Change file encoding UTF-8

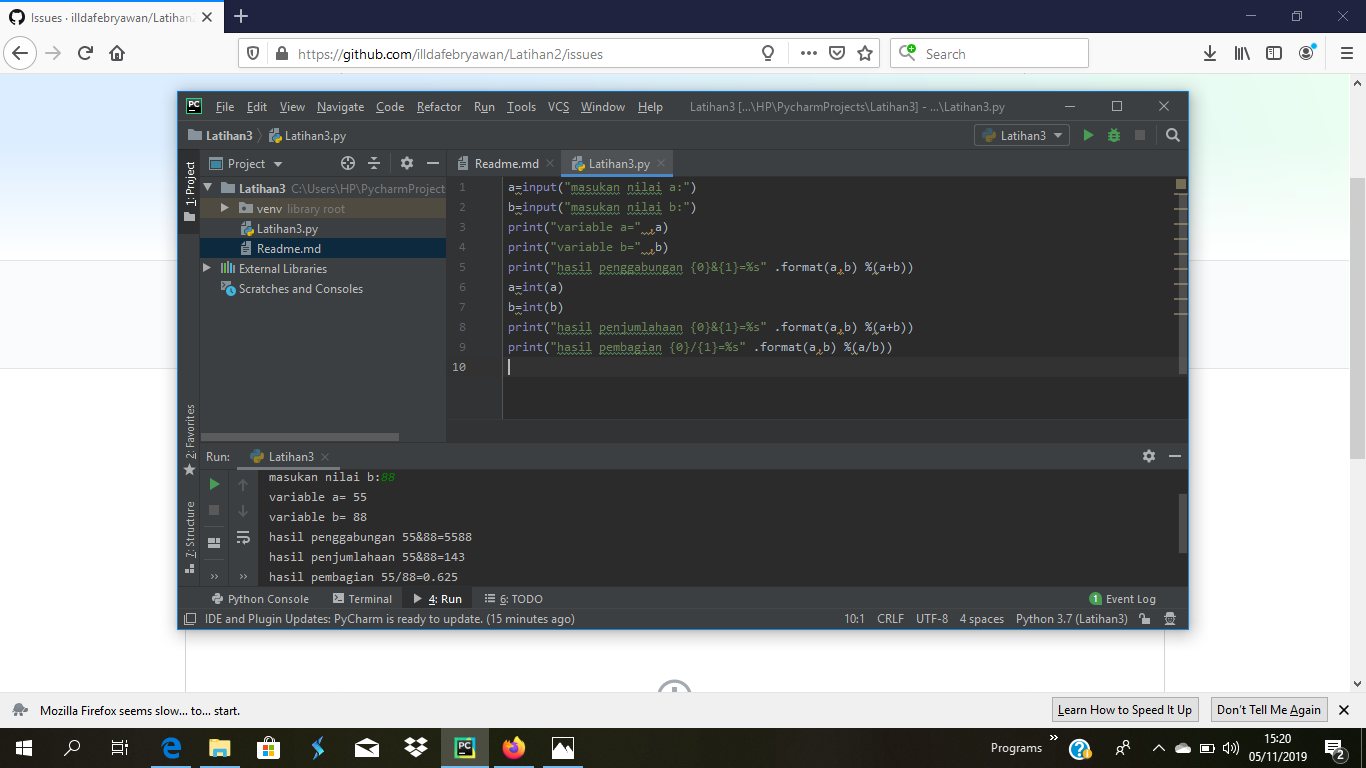pyautogui.click(x=932, y=619)
